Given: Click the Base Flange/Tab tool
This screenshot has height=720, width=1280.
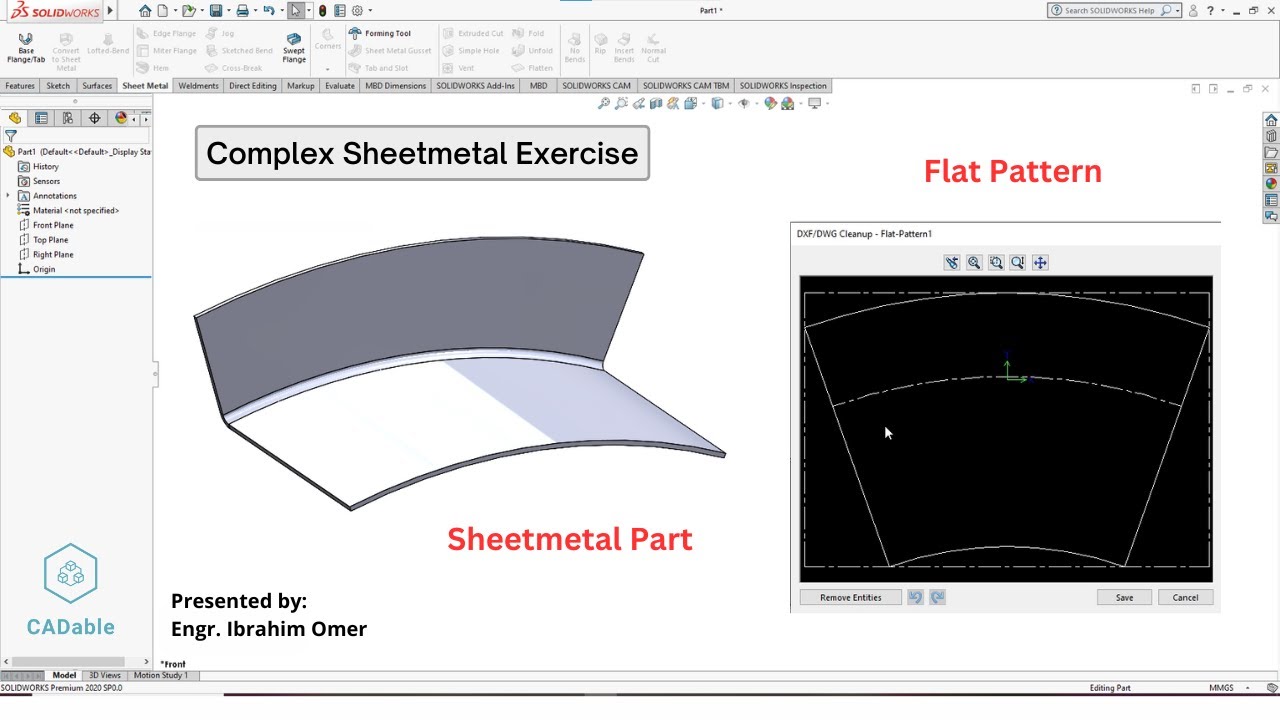Looking at the screenshot, I should tap(25, 48).
